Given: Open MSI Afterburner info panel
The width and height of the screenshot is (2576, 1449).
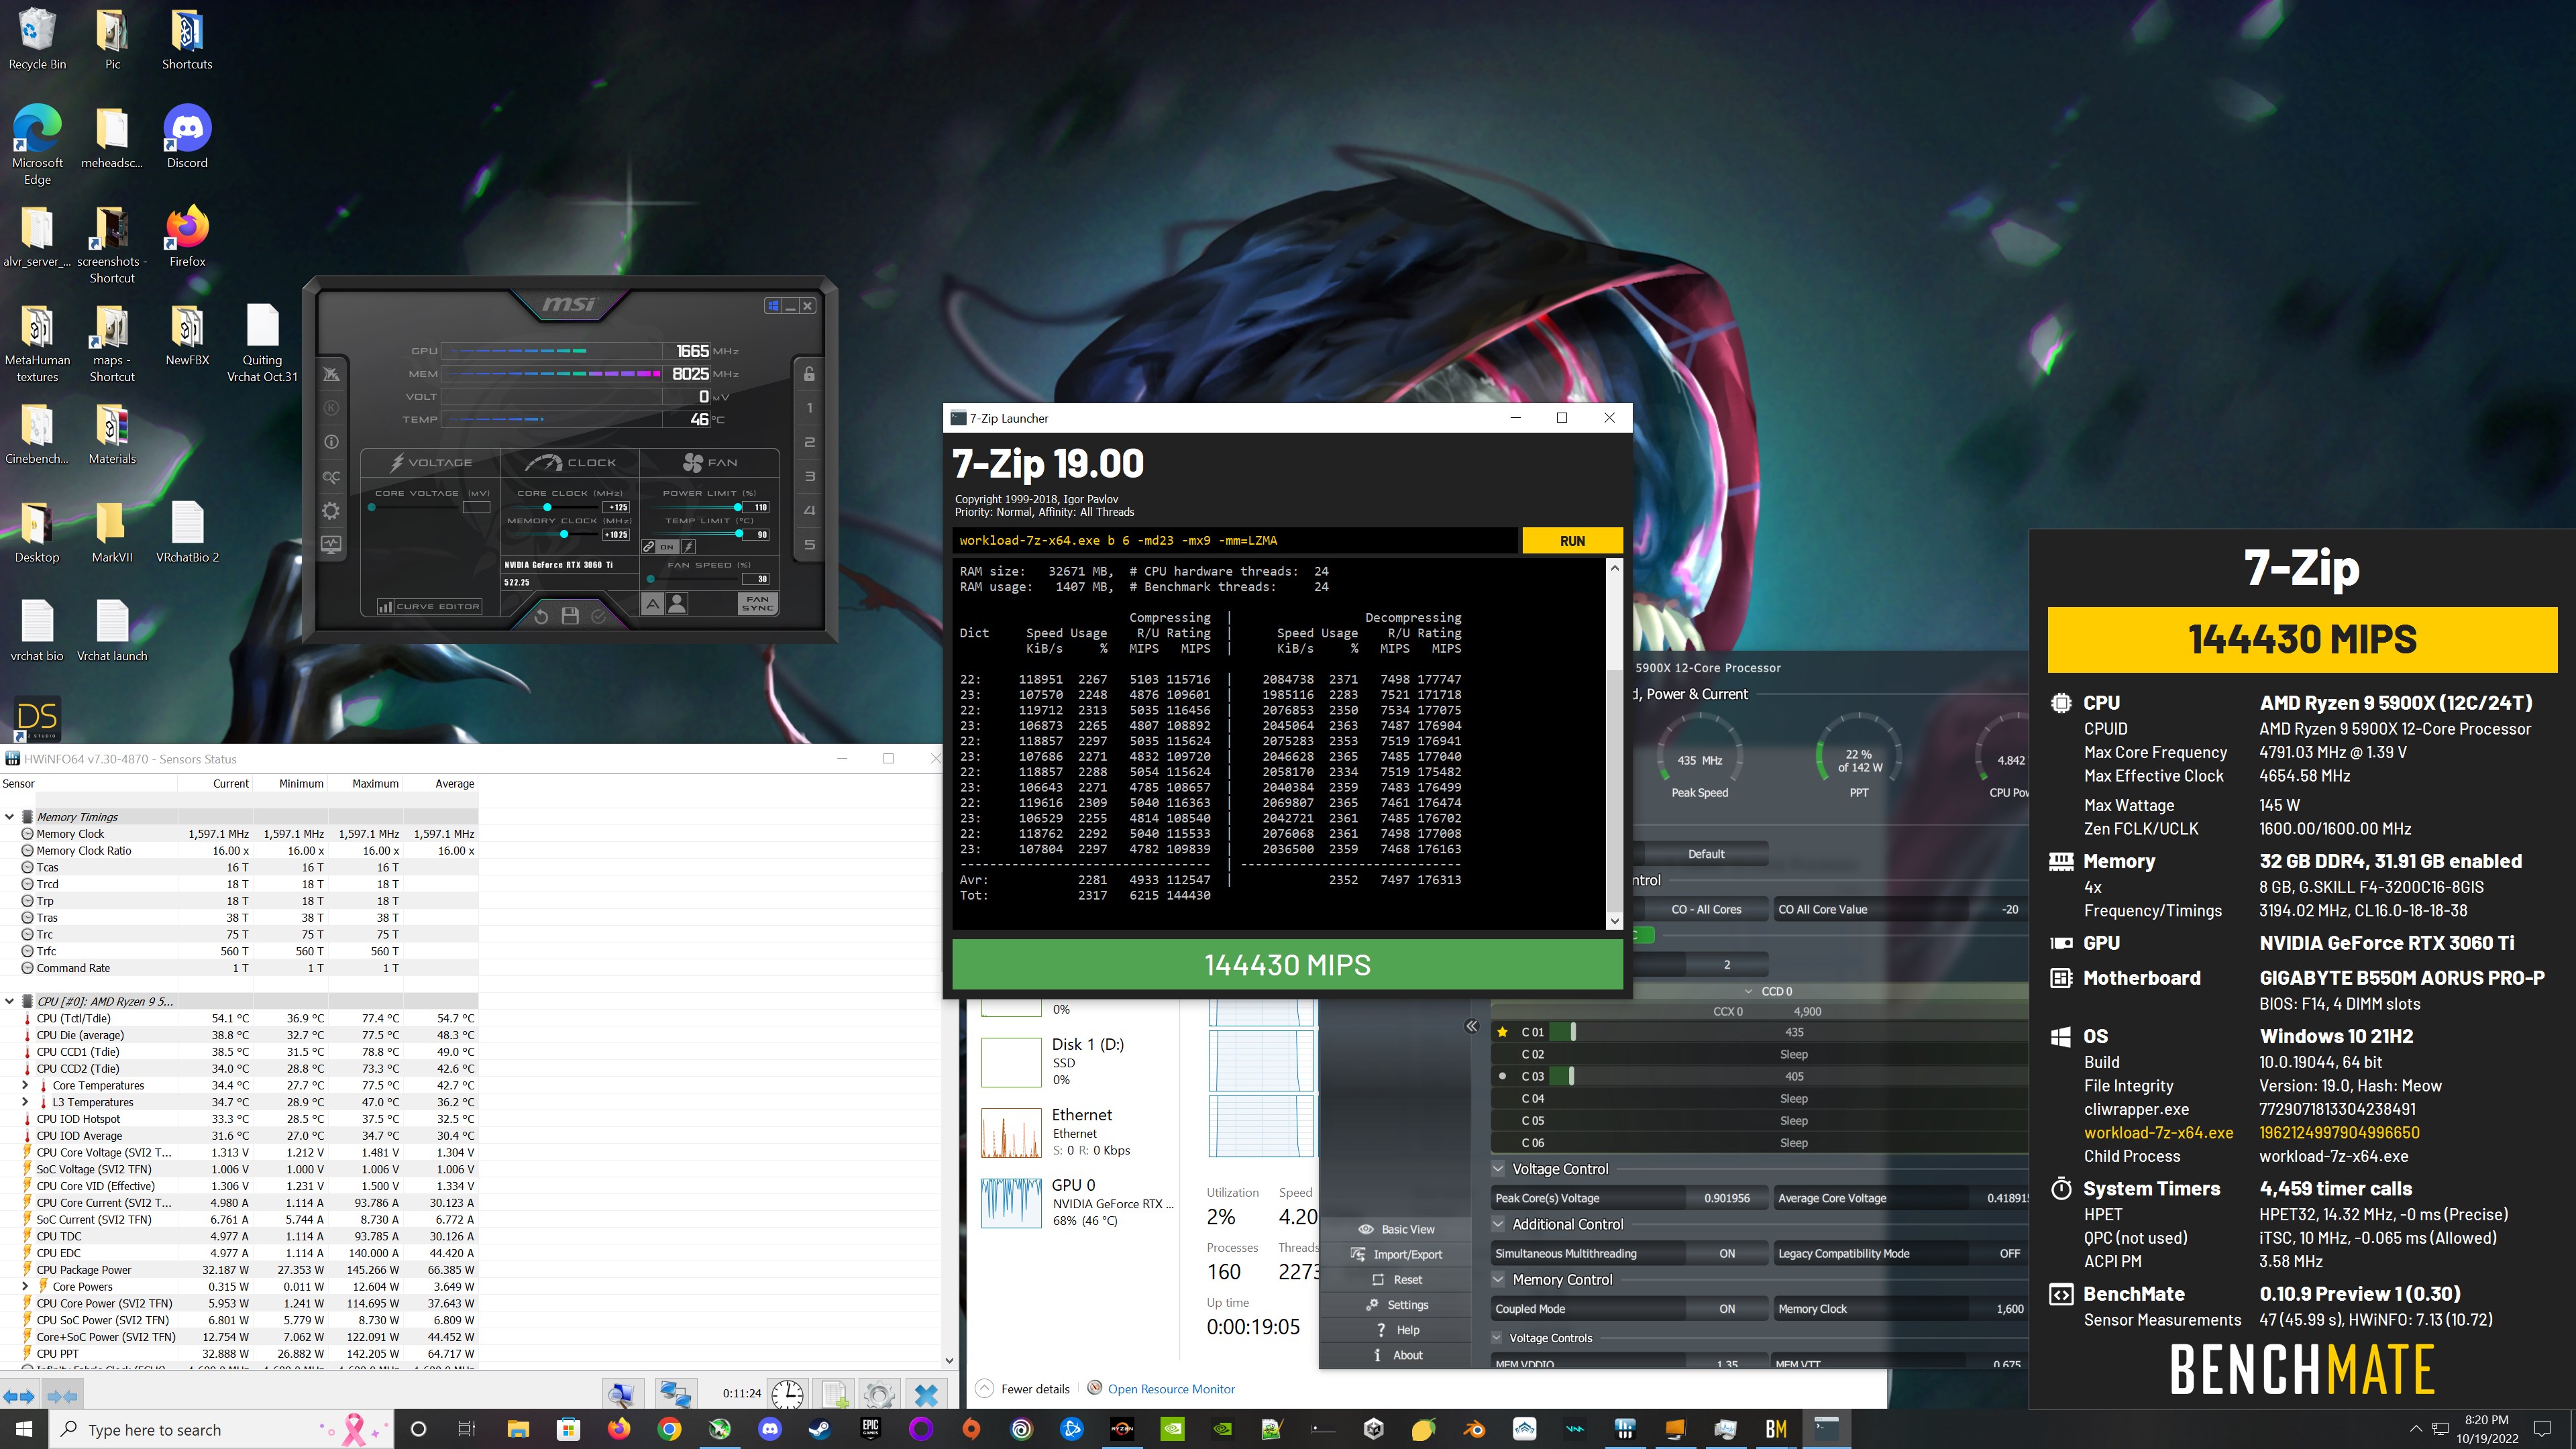Looking at the screenshot, I should [x=331, y=442].
